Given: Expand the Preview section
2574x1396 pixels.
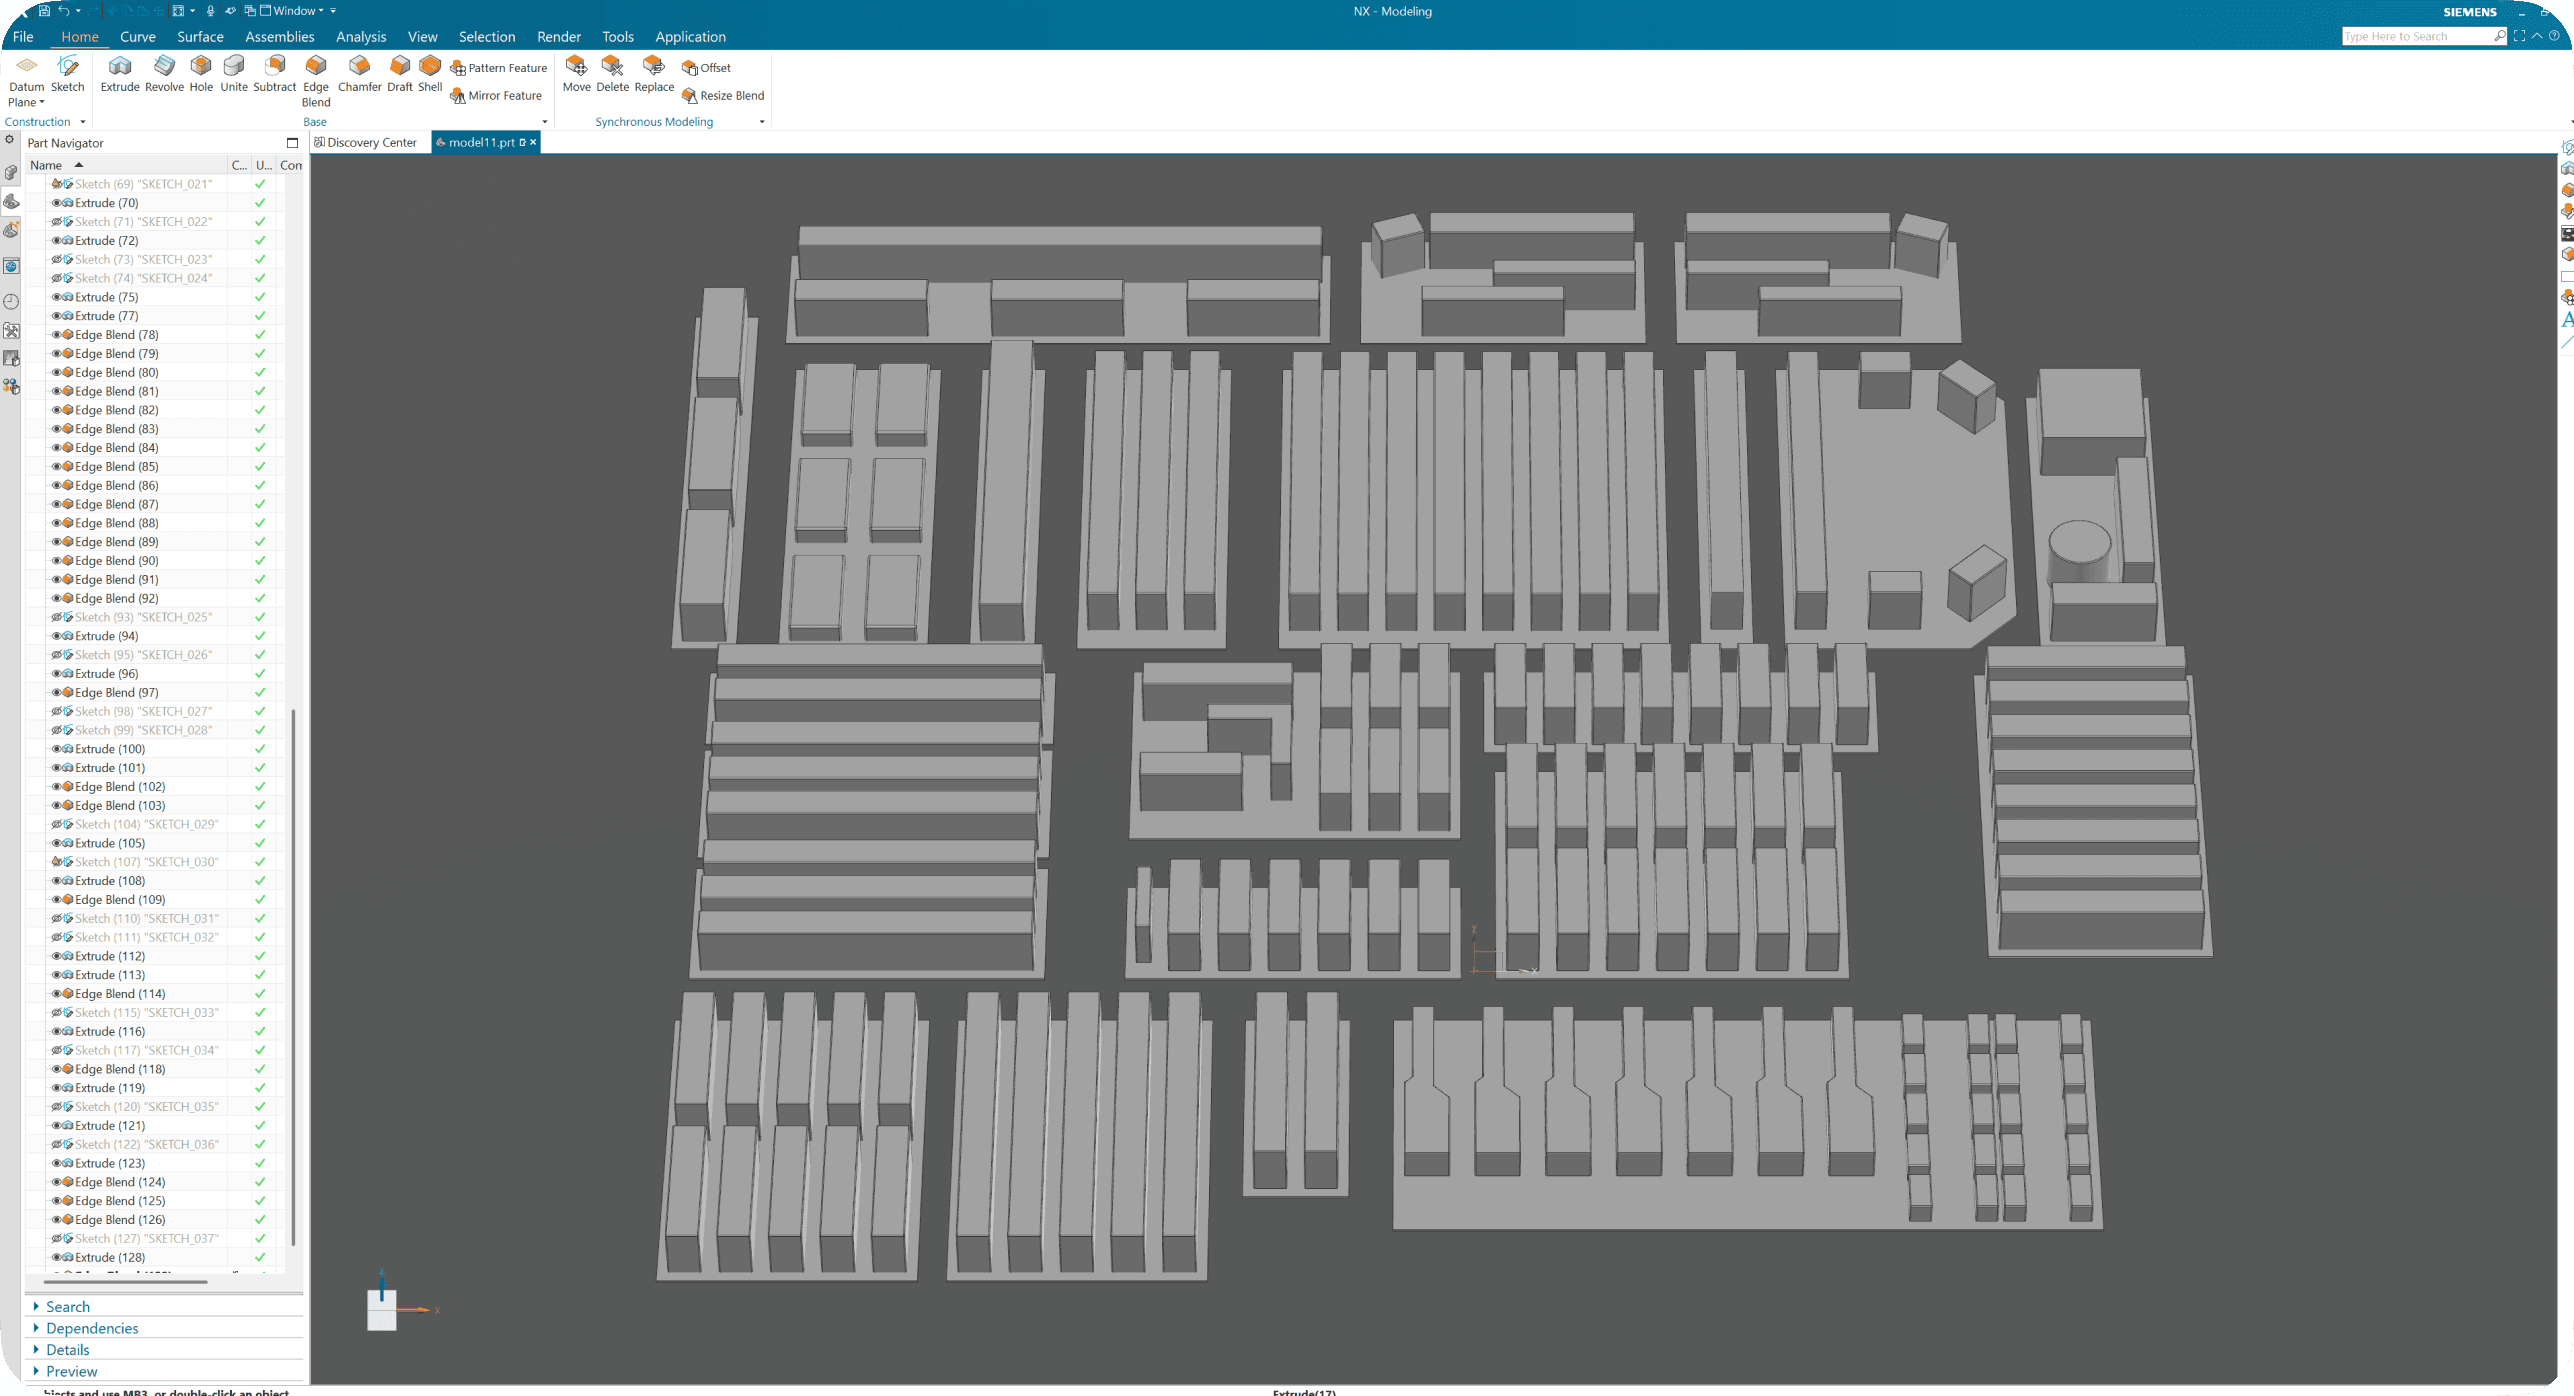Looking at the screenshot, I should click(71, 1371).
